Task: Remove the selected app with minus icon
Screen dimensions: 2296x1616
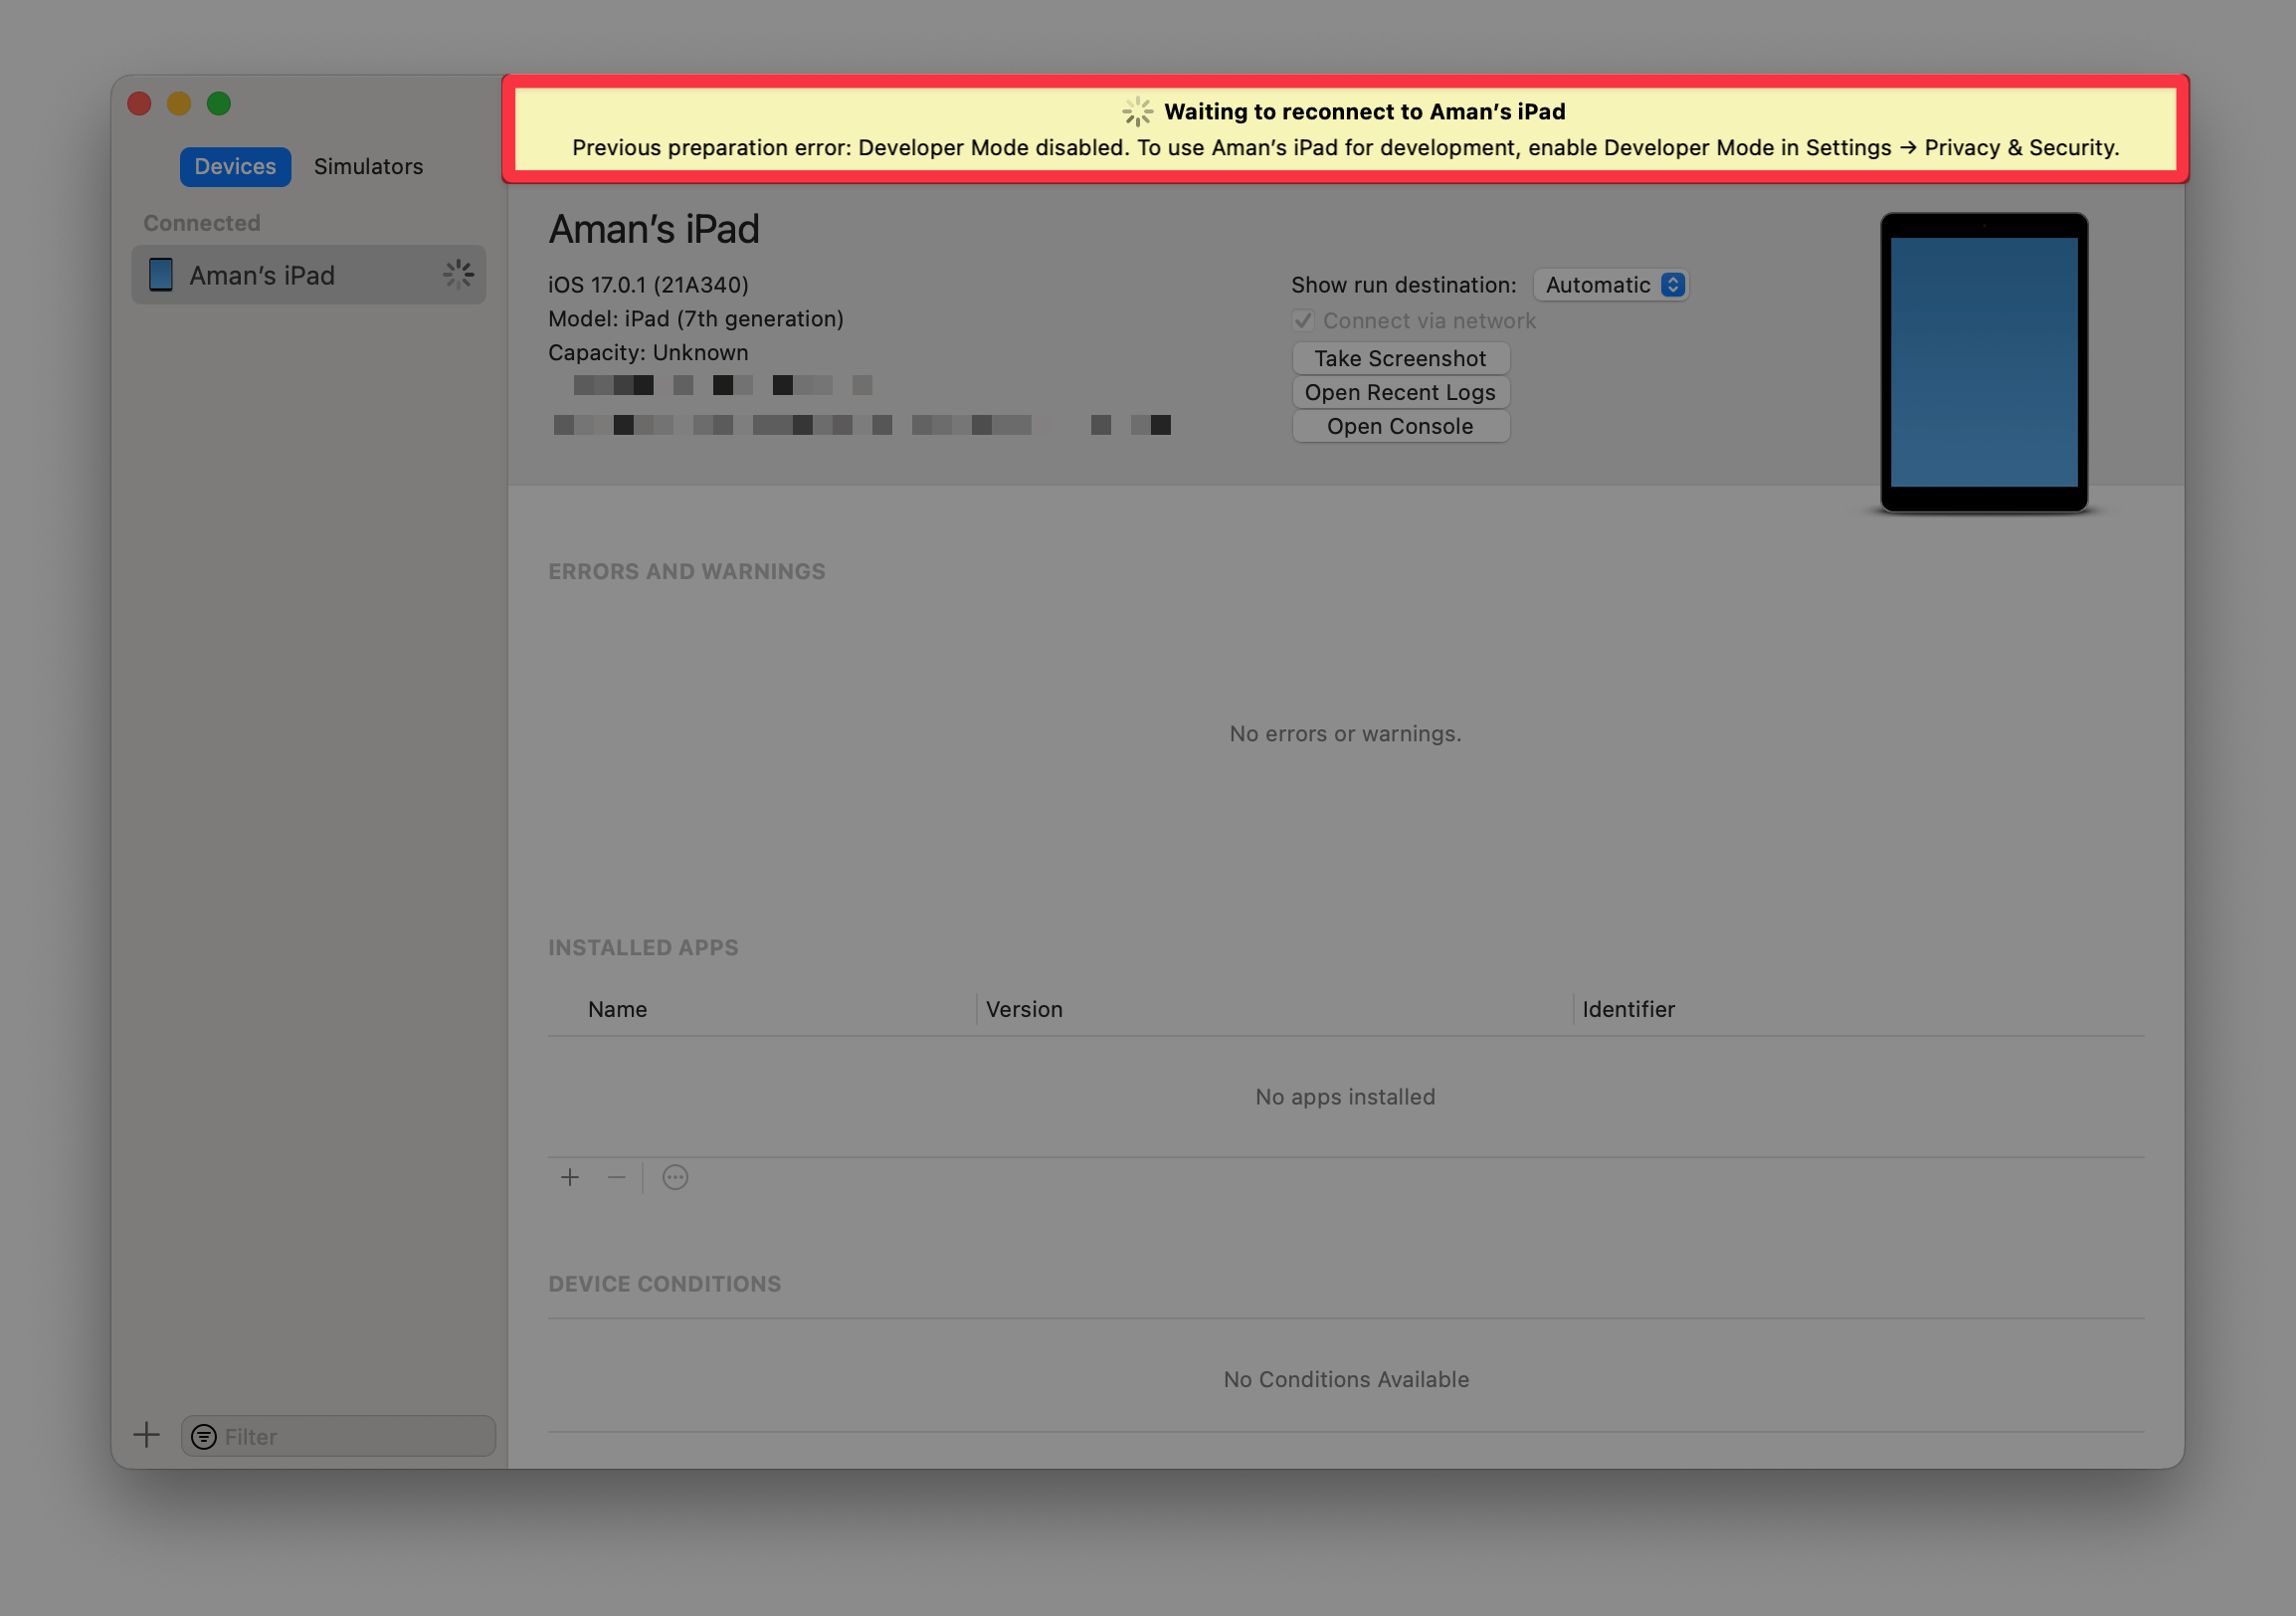Action: (x=617, y=1177)
